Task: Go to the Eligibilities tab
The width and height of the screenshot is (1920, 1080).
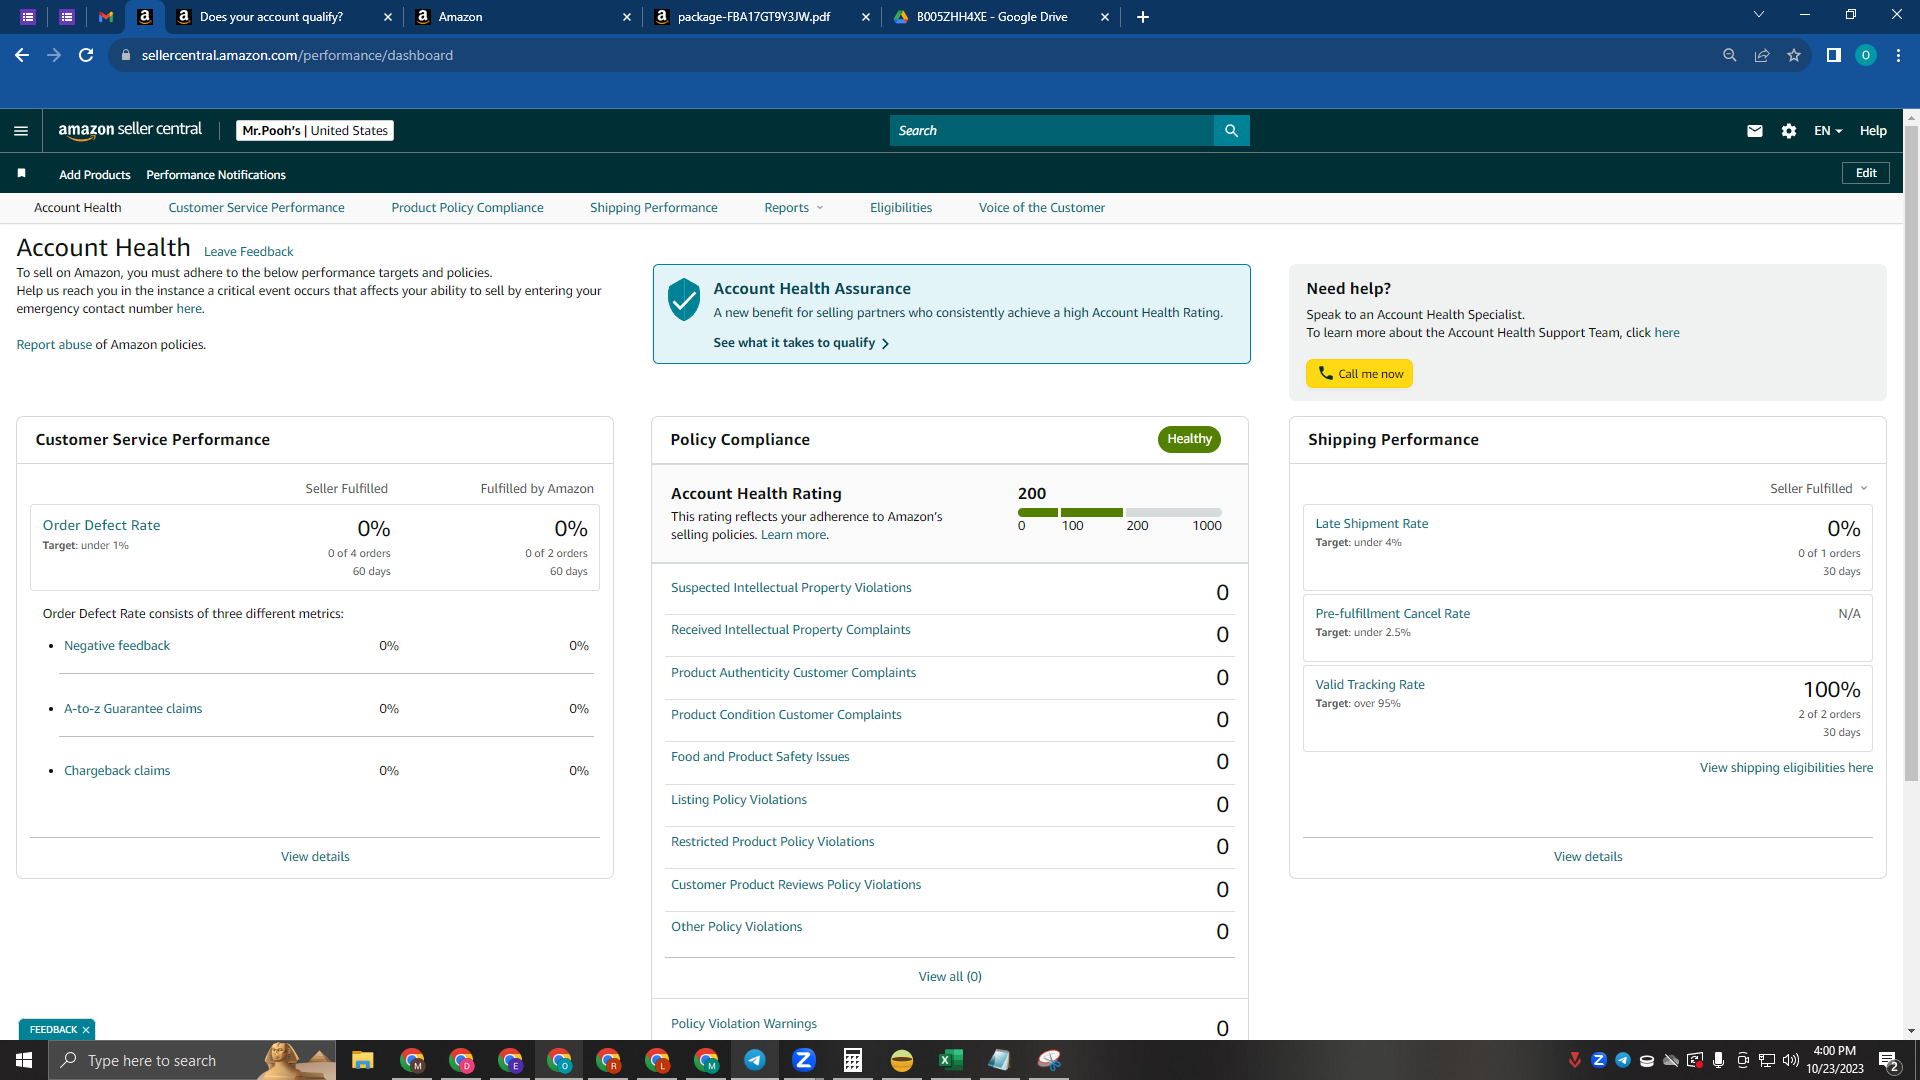Action: click(900, 208)
